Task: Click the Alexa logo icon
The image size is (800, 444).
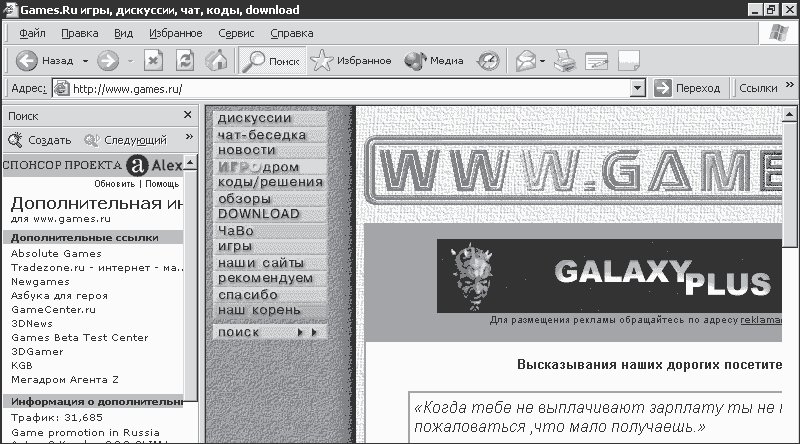Action: (x=137, y=165)
